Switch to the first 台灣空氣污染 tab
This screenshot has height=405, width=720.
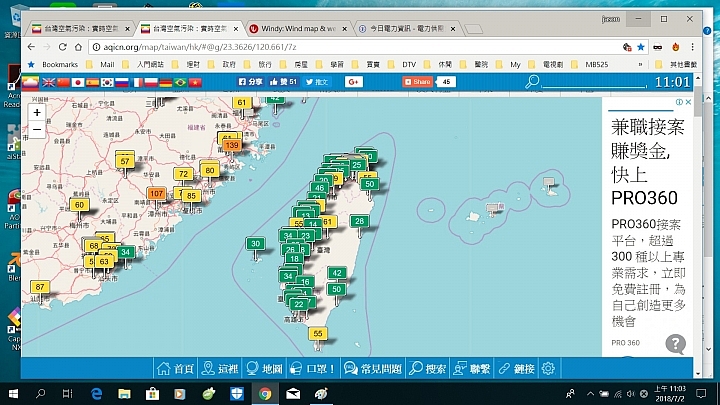tap(81, 28)
